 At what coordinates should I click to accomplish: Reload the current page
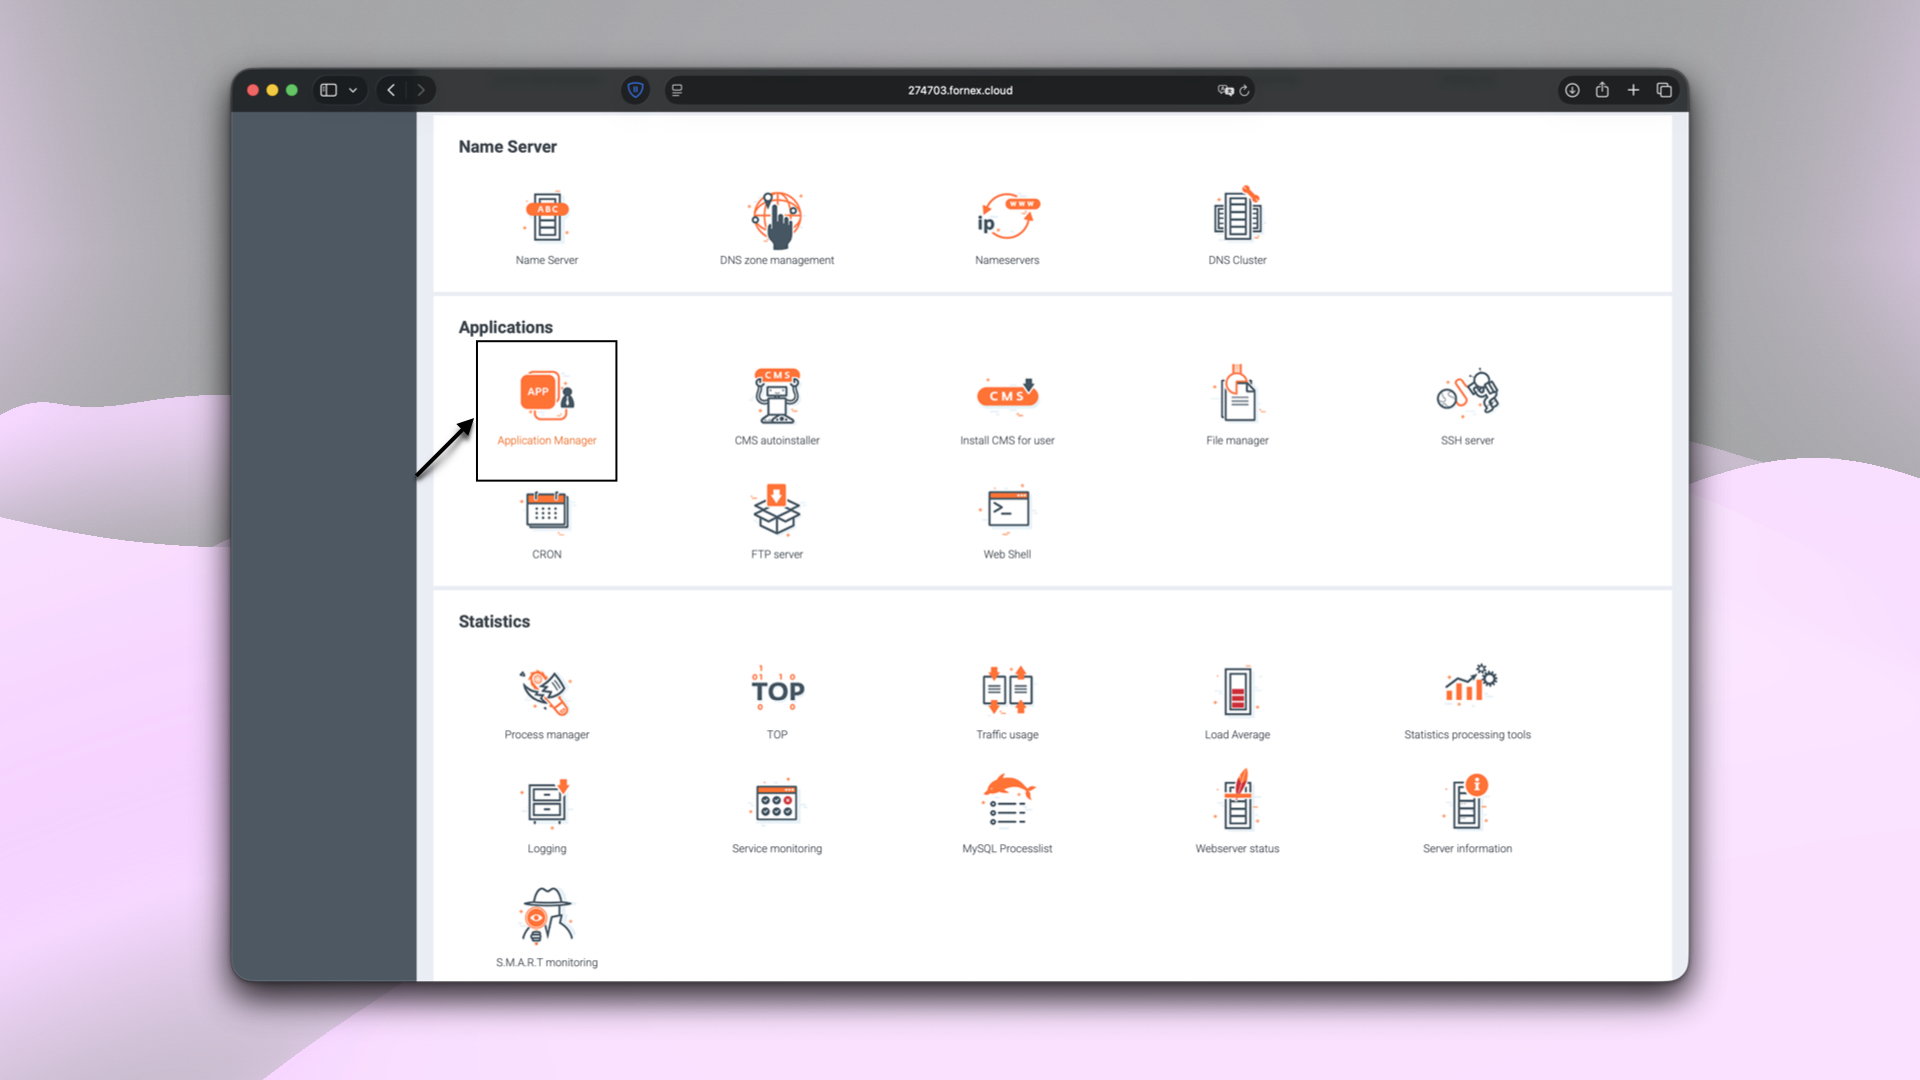point(1243,90)
